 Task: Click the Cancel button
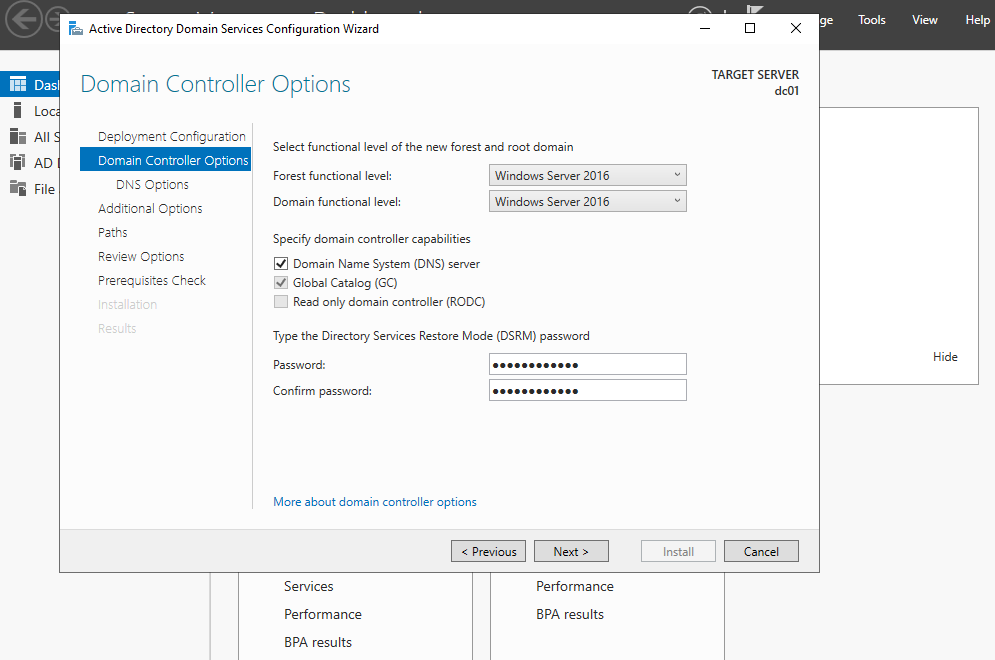click(761, 551)
